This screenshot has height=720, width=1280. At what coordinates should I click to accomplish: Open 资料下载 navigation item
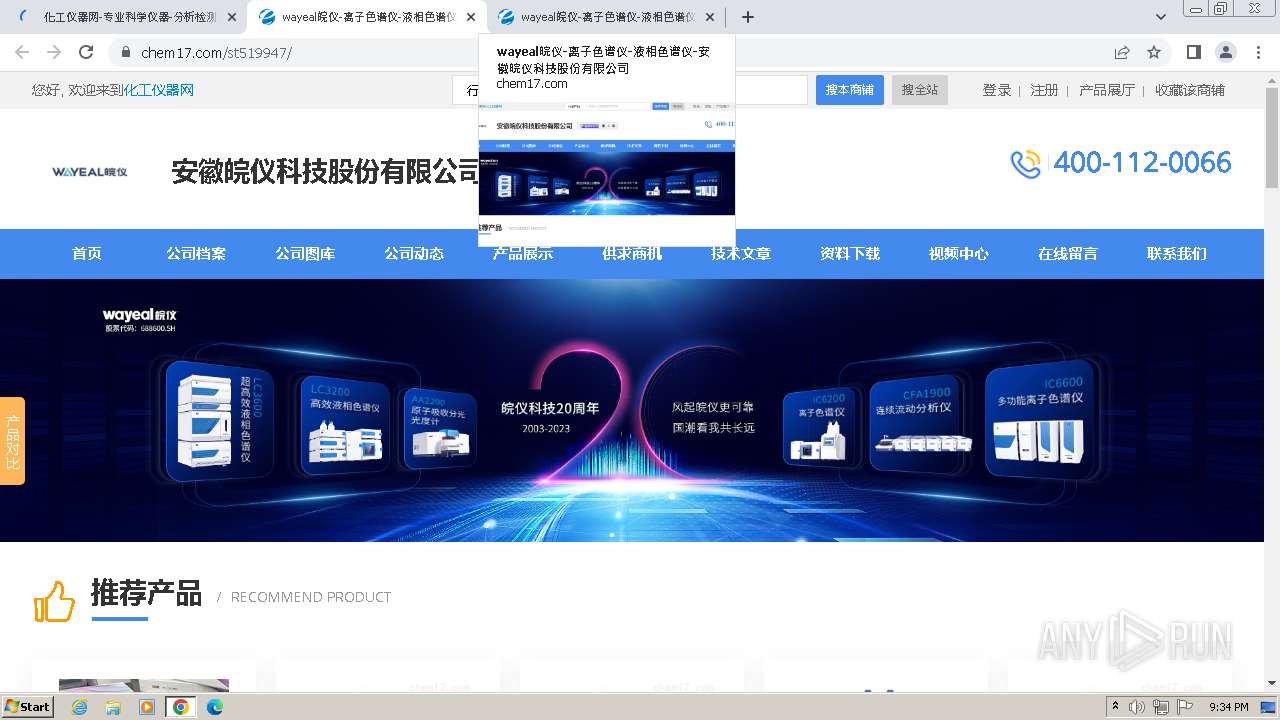coord(850,254)
